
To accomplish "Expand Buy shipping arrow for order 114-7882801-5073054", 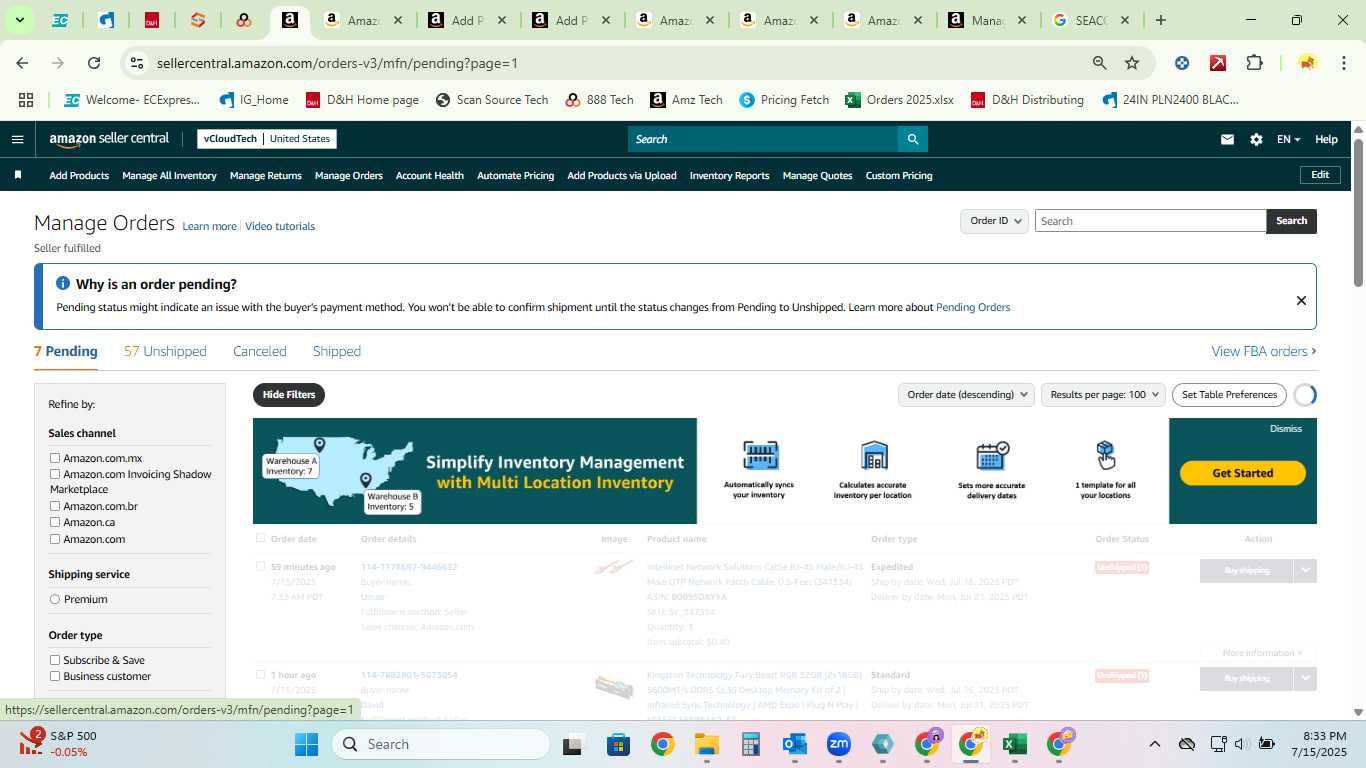I will (x=1305, y=678).
